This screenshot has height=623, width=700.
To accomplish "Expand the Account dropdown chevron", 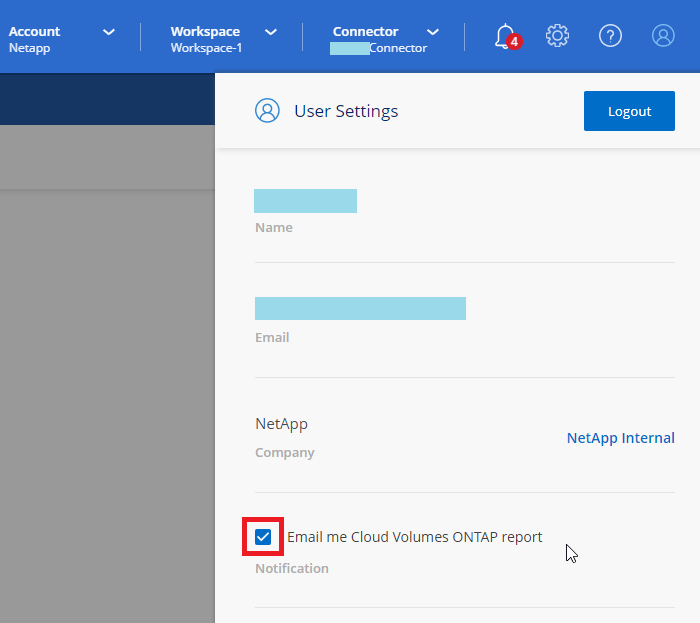I will [108, 32].
